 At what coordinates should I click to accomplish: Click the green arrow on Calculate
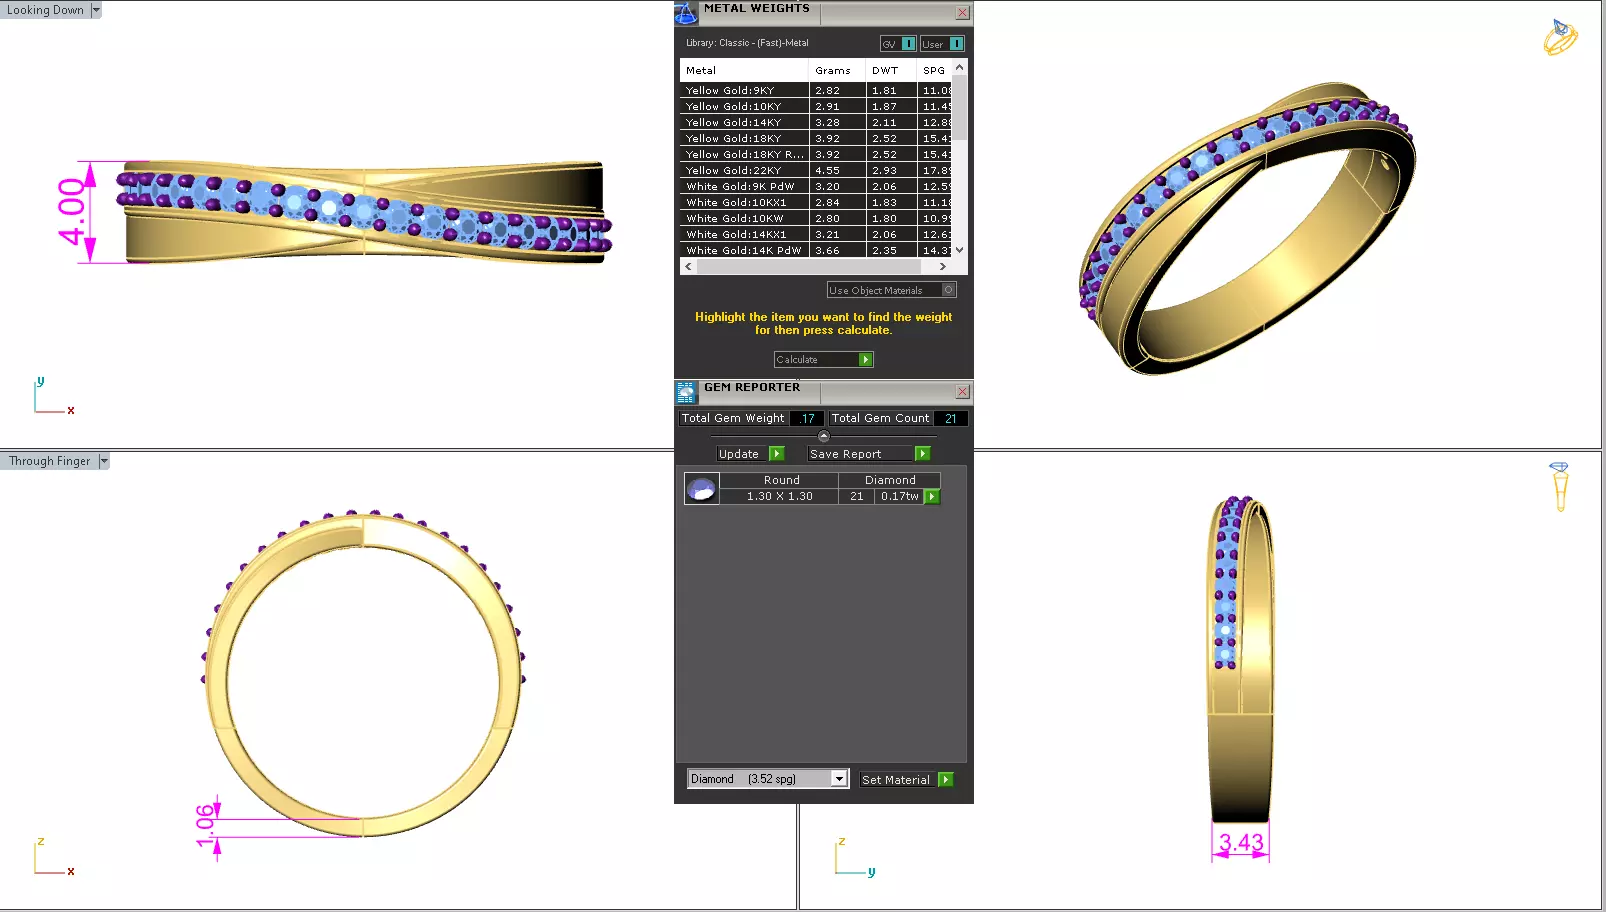pyautogui.click(x=866, y=360)
